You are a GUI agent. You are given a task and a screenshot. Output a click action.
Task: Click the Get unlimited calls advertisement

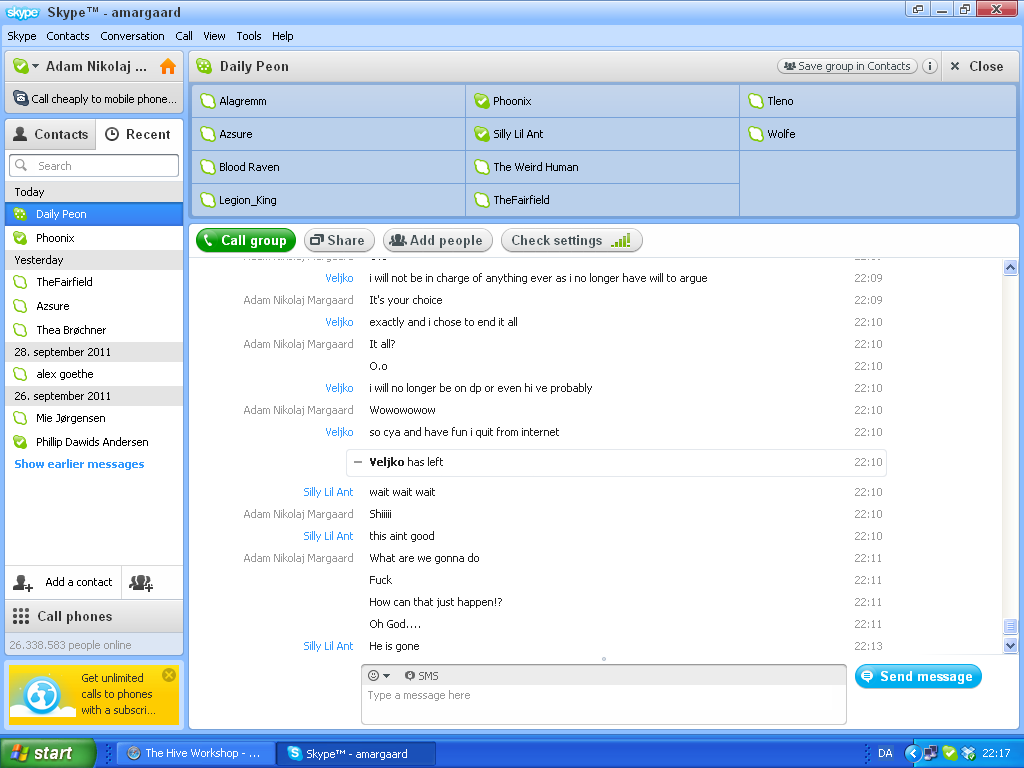[x=93, y=694]
